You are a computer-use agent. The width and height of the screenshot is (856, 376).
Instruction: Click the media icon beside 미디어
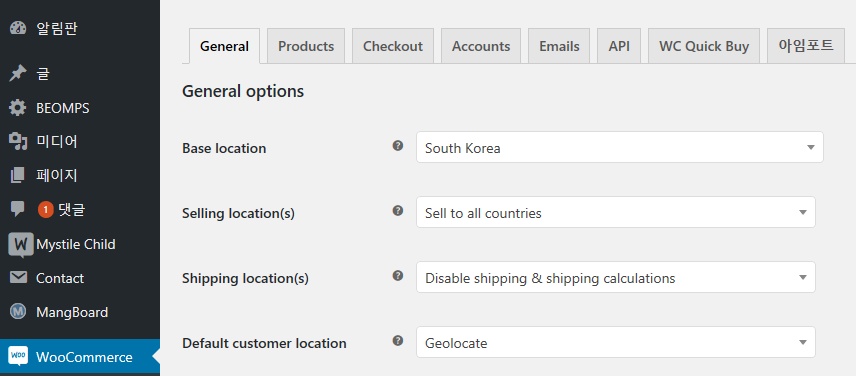17,142
